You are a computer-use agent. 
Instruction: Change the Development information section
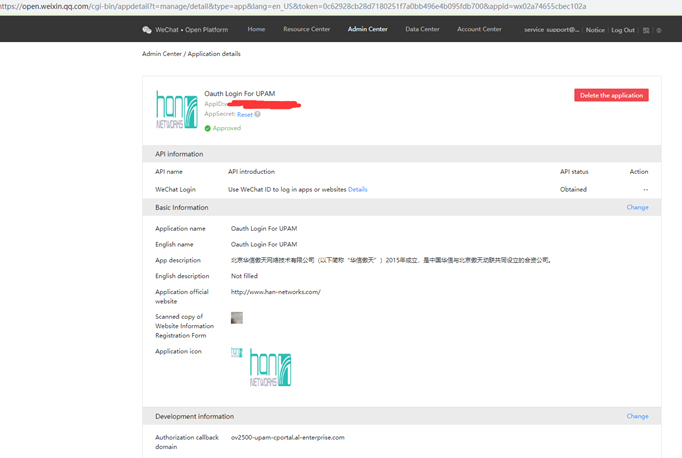pos(637,416)
